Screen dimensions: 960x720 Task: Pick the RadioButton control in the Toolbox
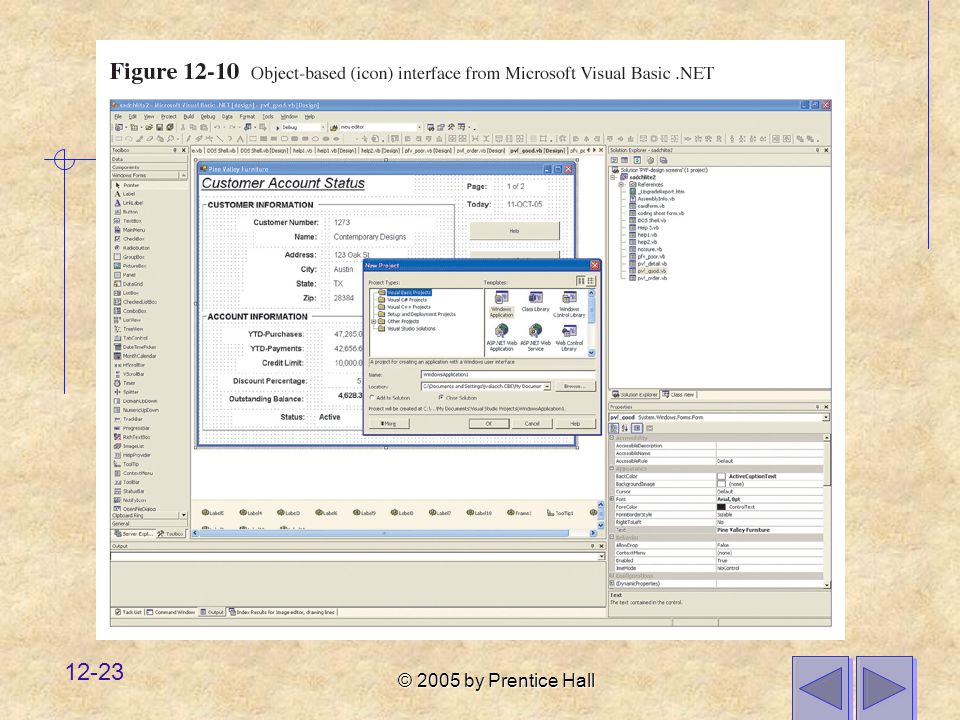click(132, 248)
